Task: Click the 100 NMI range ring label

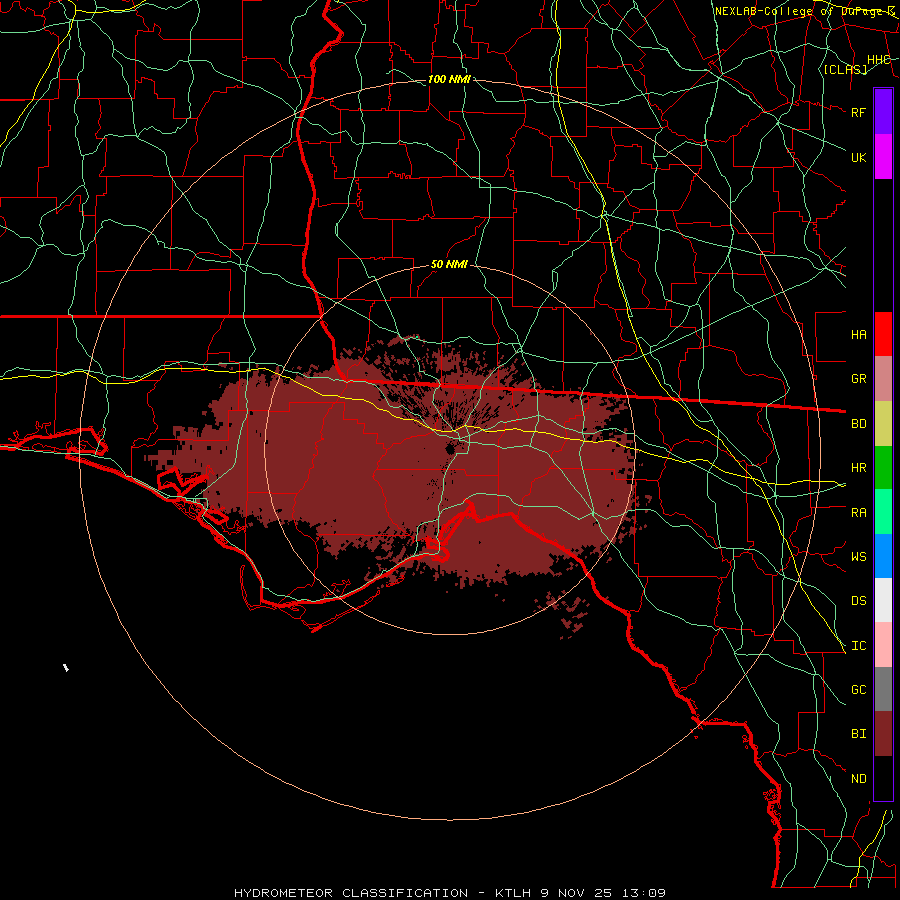Action: click(x=449, y=79)
